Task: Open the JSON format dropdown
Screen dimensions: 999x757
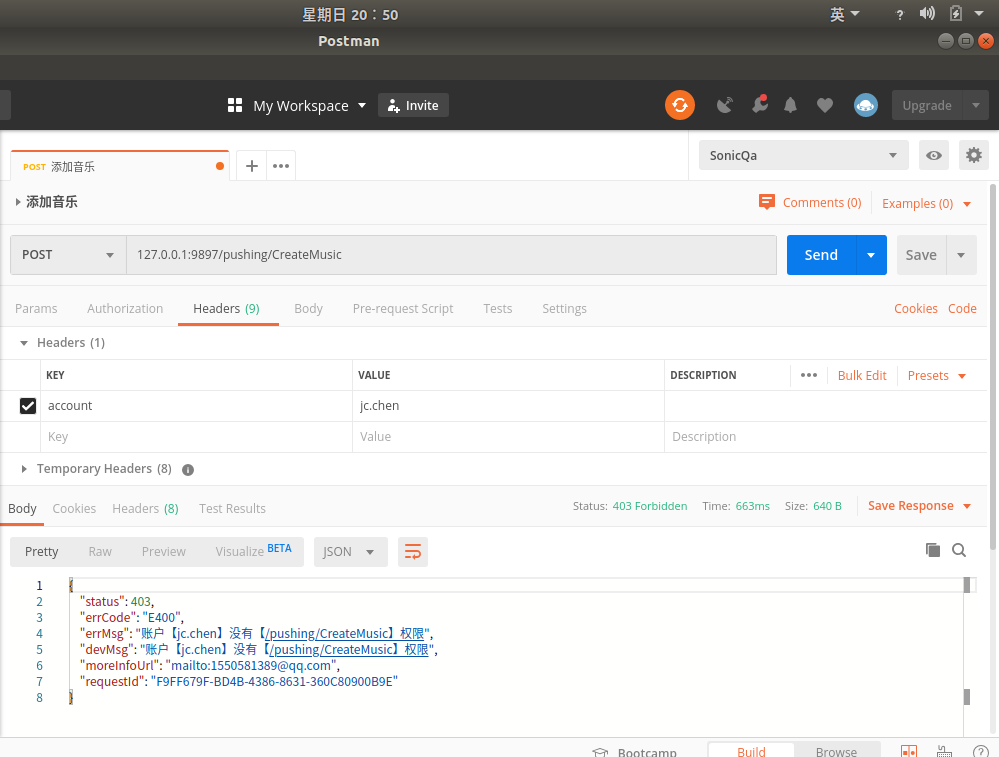Action: coord(350,552)
